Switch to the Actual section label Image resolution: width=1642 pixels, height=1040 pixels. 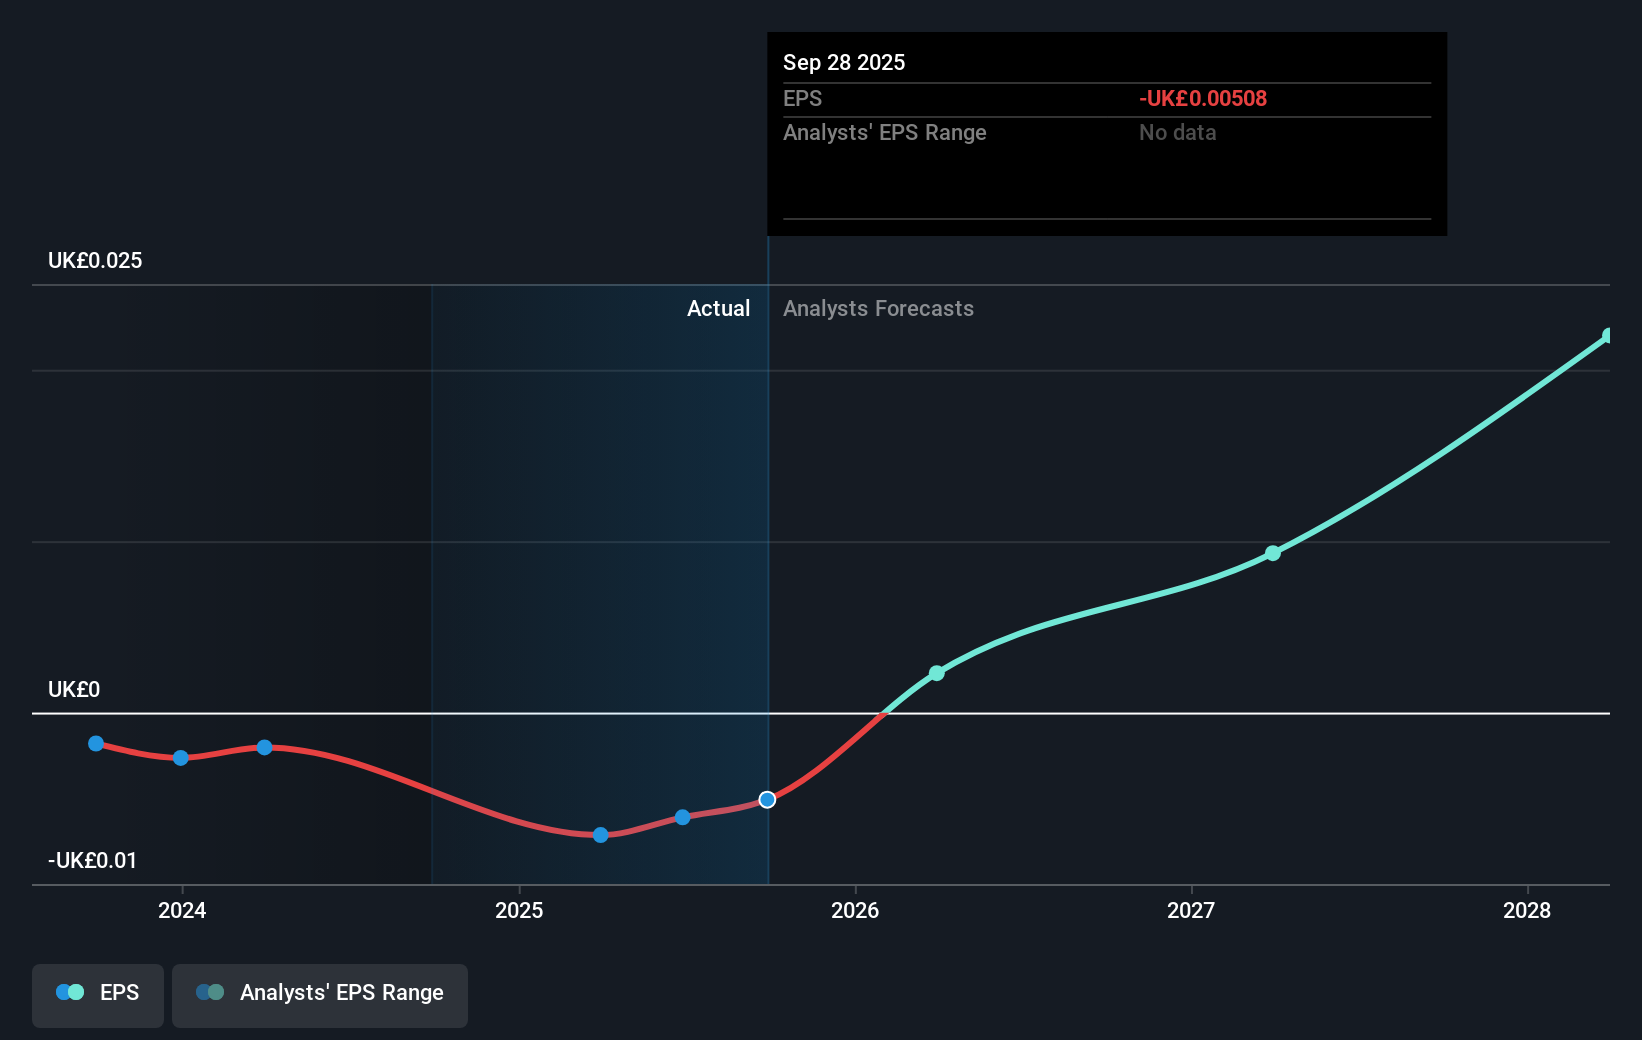point(718,308)
